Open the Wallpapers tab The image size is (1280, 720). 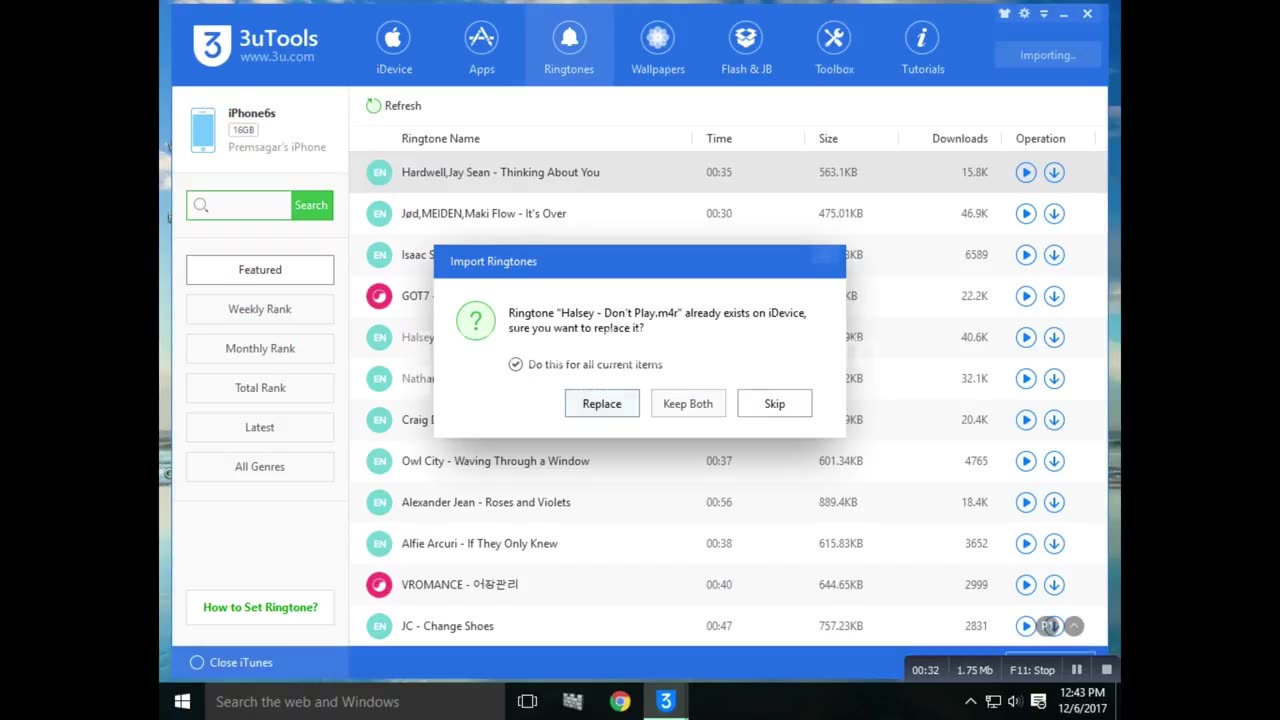(x=658, y=48)
